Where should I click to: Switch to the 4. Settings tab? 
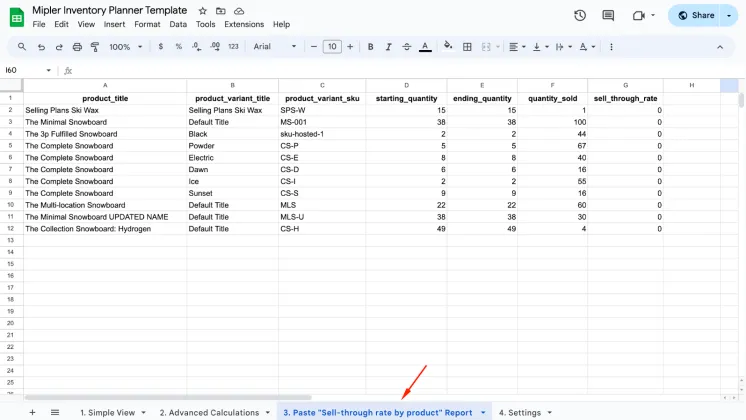(520, 412)
